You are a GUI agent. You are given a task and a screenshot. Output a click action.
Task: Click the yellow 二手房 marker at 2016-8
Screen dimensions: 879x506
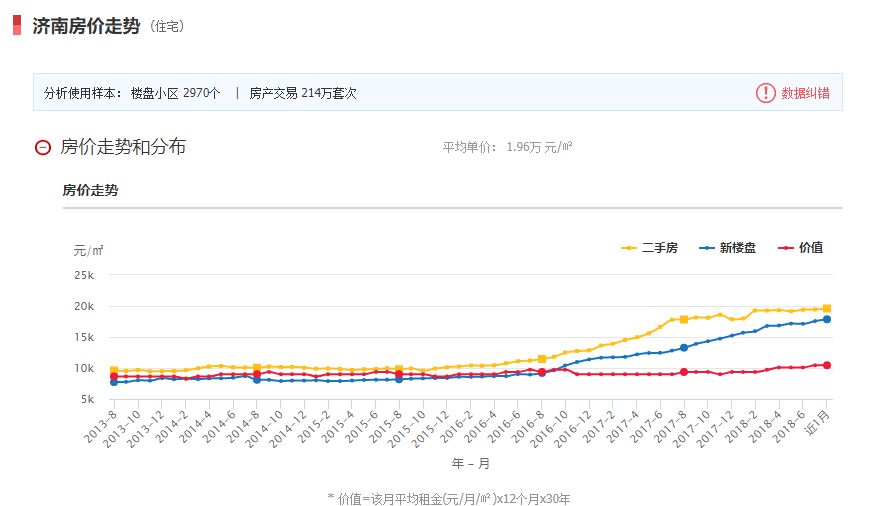tap(542, 359)
